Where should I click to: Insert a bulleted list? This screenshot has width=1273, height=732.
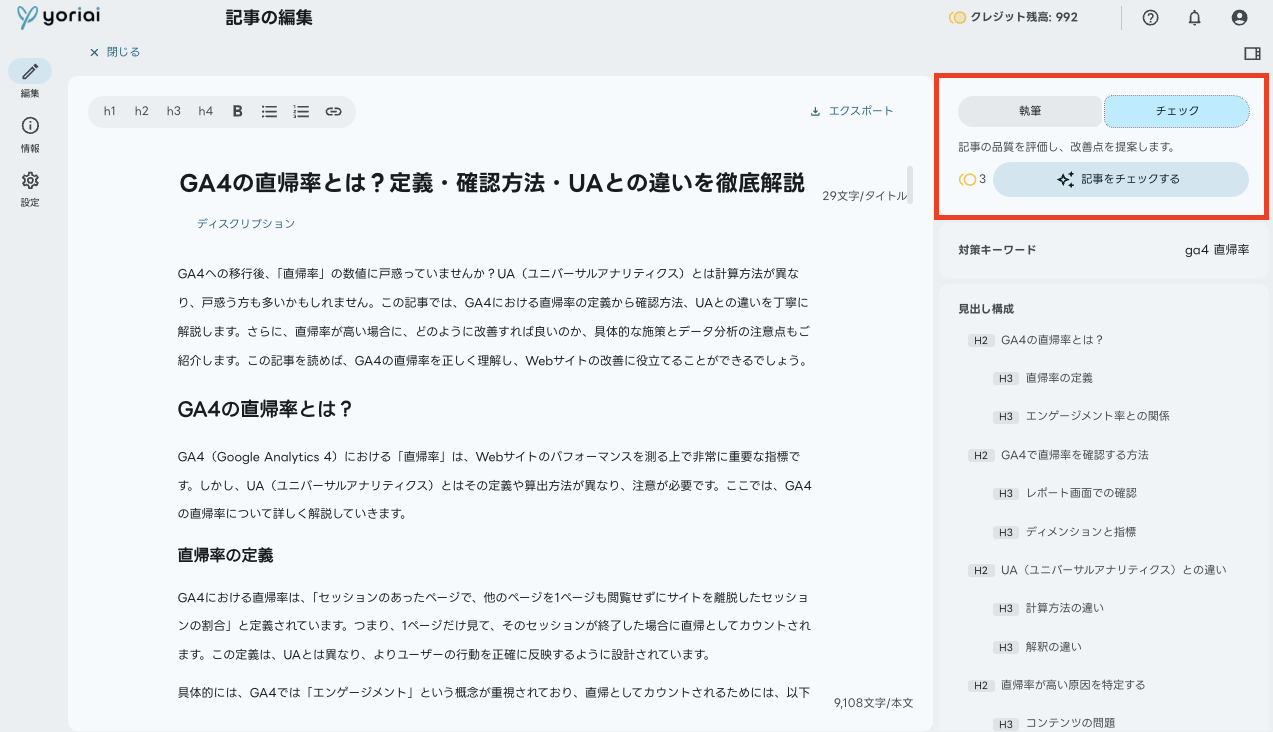coord(269,111)
